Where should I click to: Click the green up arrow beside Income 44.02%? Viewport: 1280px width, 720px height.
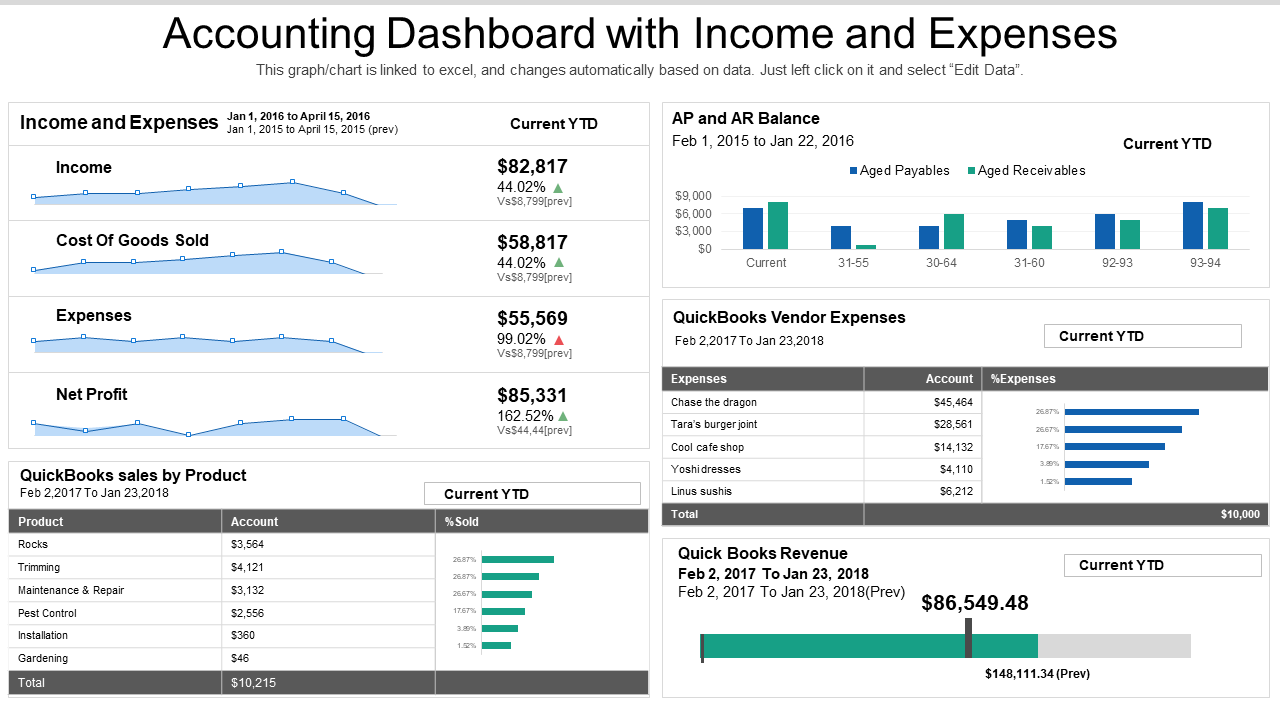coord(558,187)
